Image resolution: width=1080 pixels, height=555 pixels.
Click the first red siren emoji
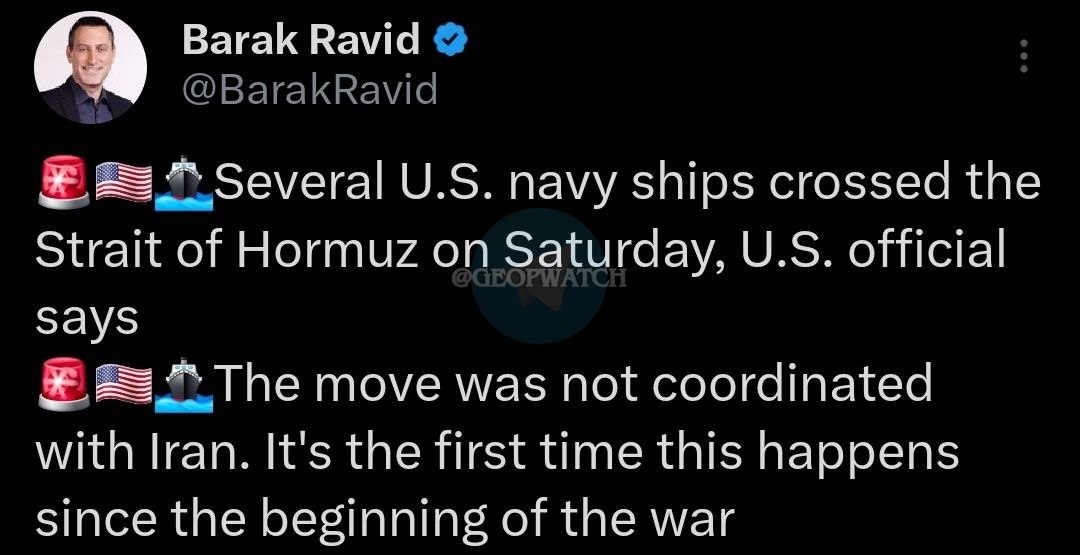(x=62, y=184)
